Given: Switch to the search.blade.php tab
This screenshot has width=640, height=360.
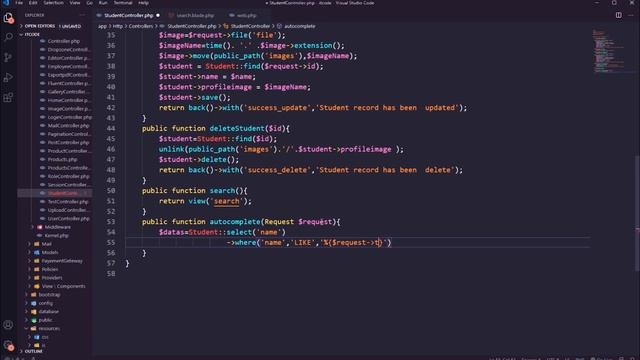Looking at the screenshot, I should point(194,16).
